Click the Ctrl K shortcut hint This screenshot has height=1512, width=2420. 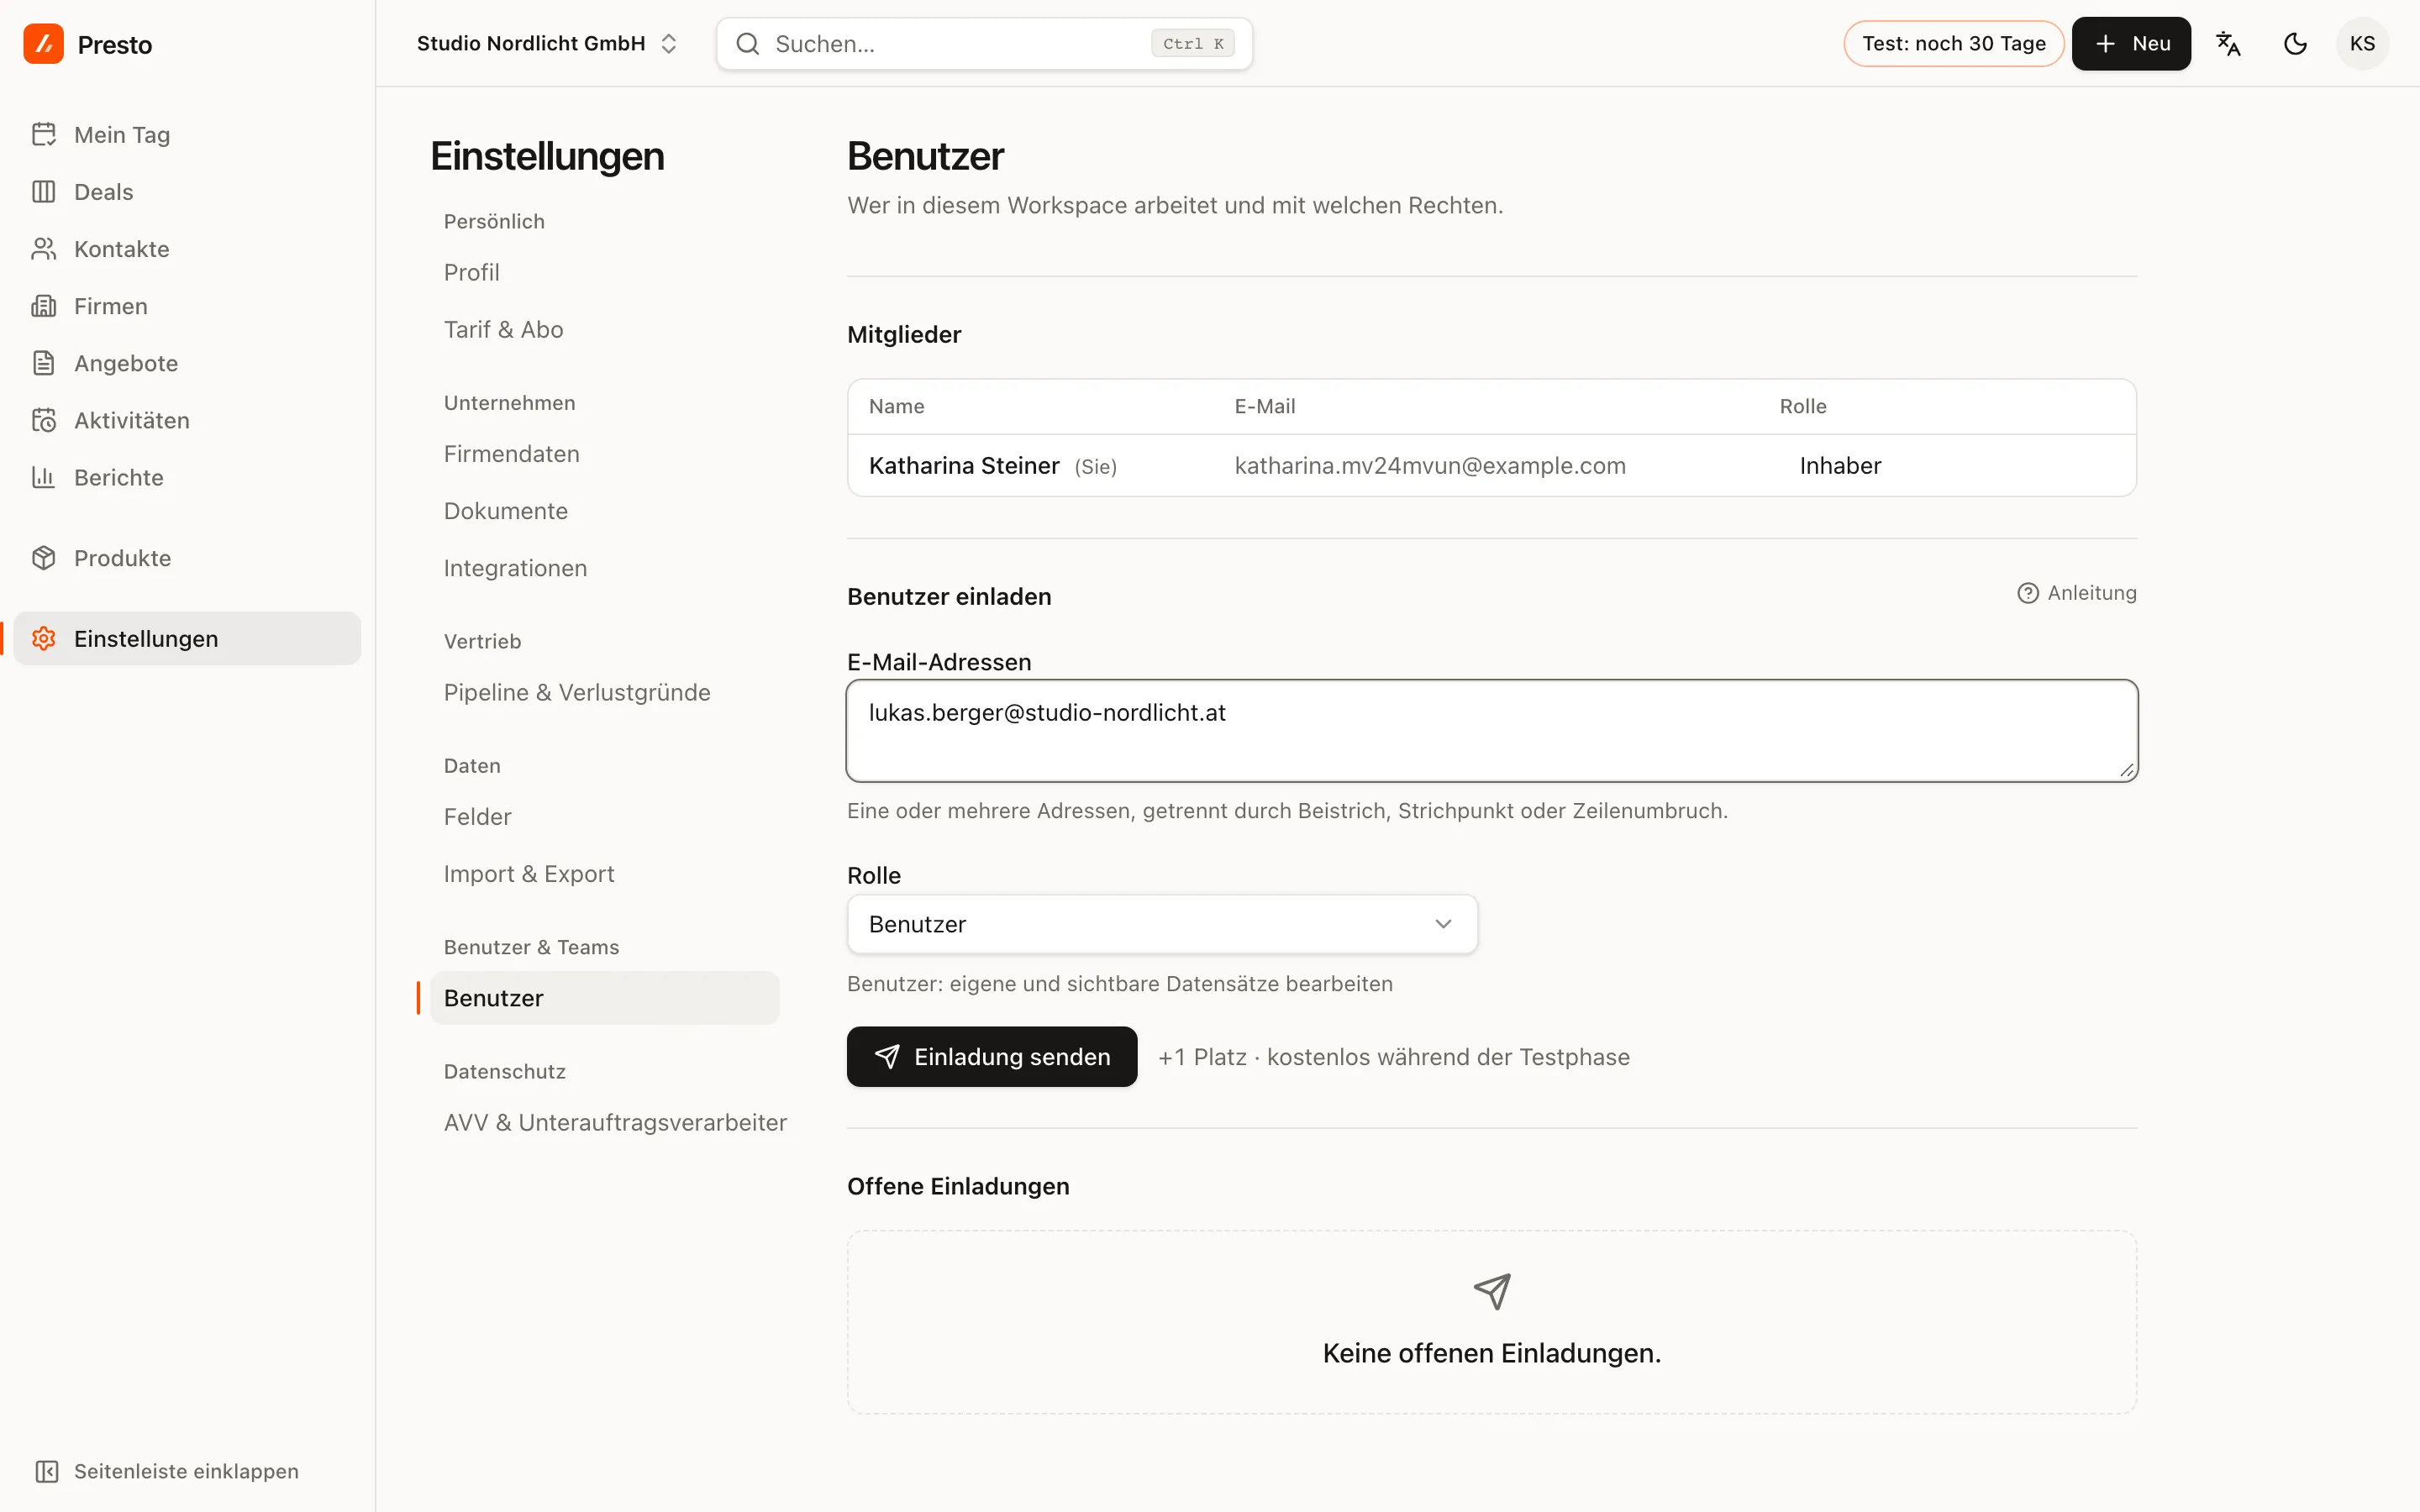(x=1193, y=44)
